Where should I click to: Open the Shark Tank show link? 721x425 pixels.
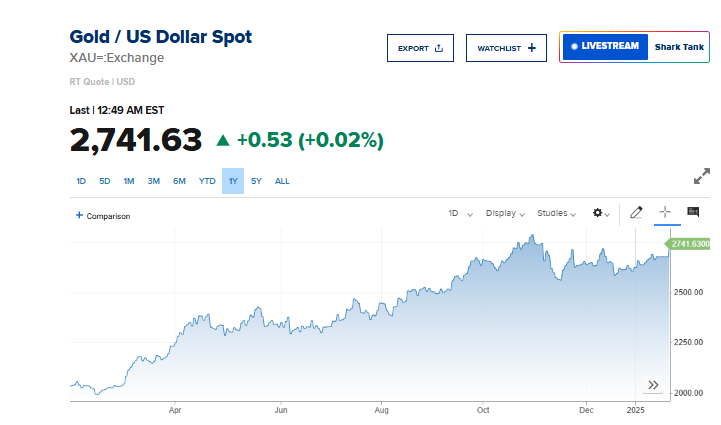click(679, 47)
